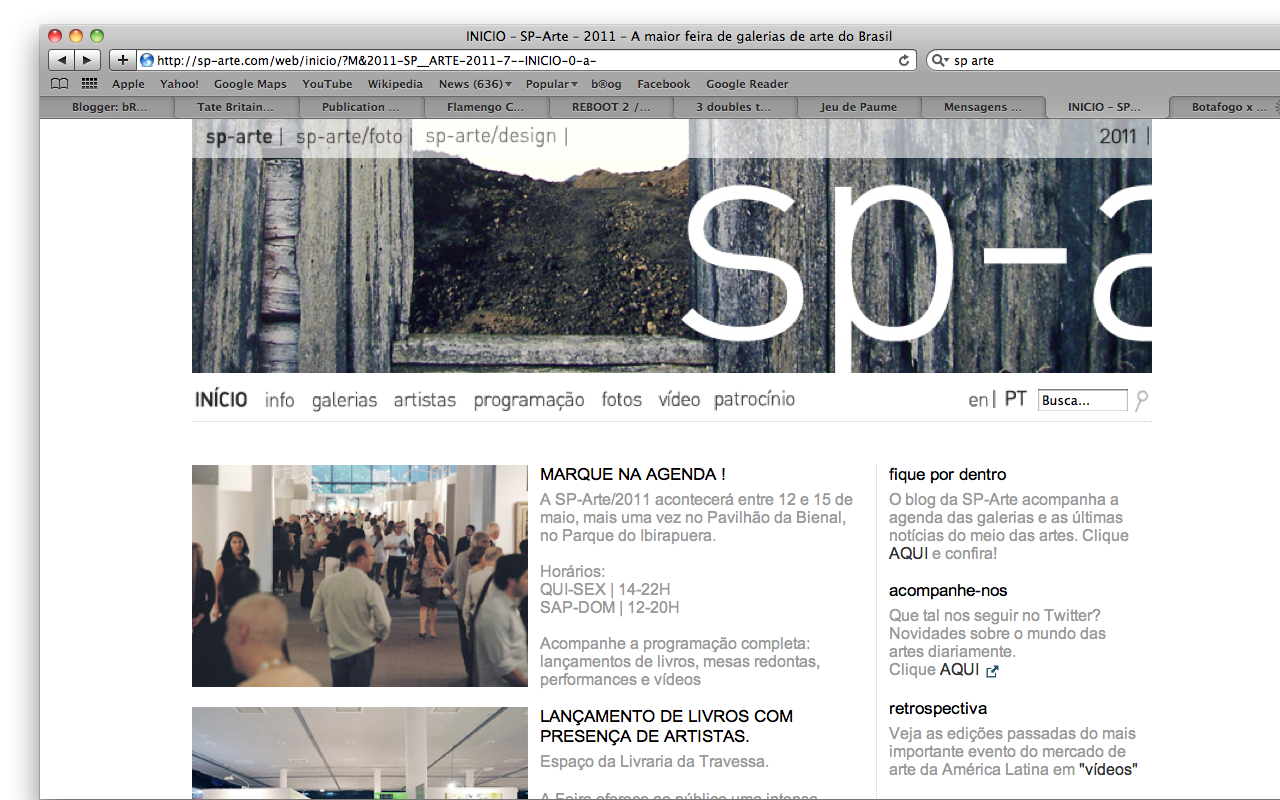Open the sp-arte/design header link
Screen dimensions: 1280x800
coord(491,136)
